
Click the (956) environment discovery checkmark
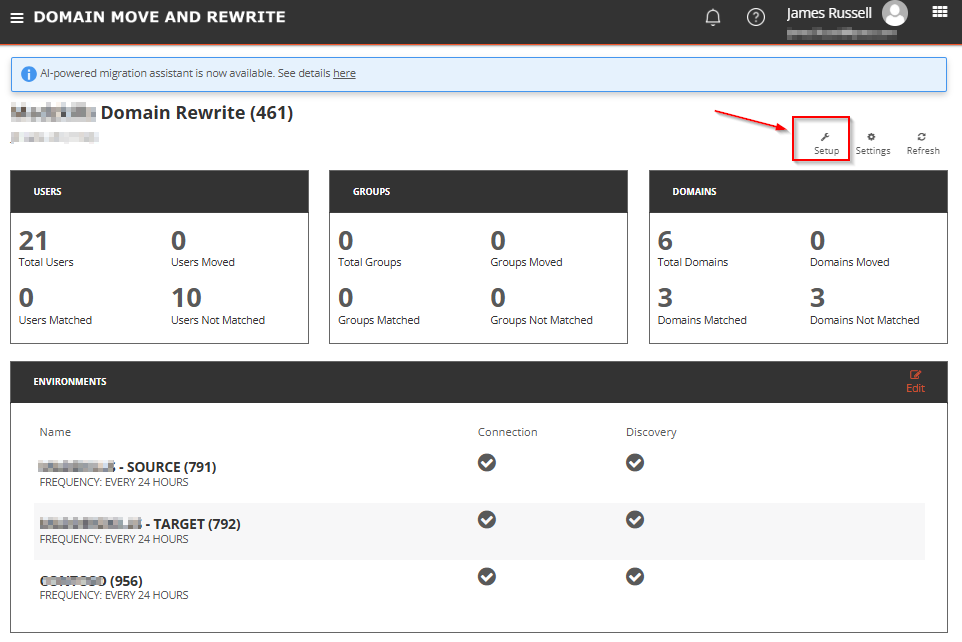coord(634,576)
